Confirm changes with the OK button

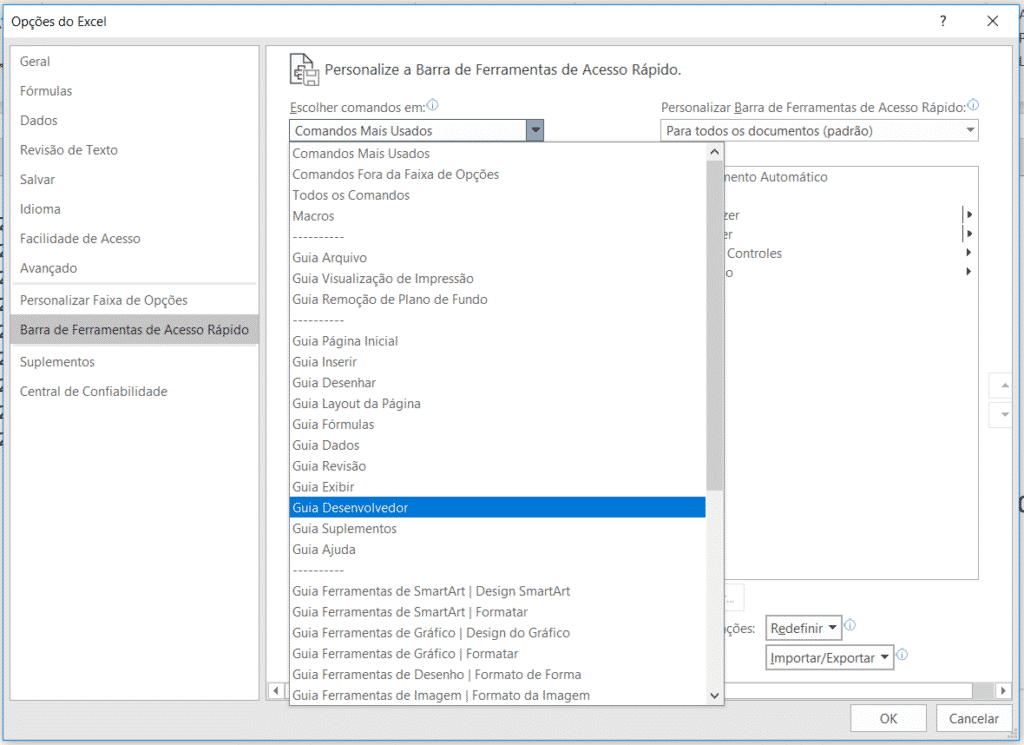[x=888, y=718]
